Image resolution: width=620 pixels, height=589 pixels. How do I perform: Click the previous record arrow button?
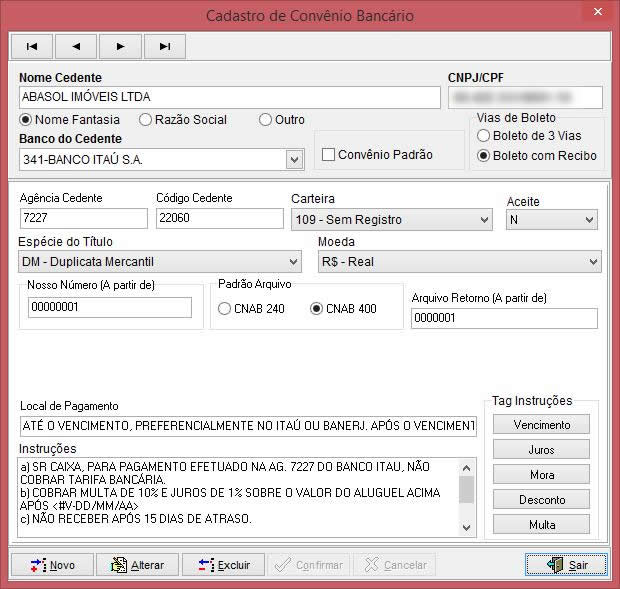76,46
